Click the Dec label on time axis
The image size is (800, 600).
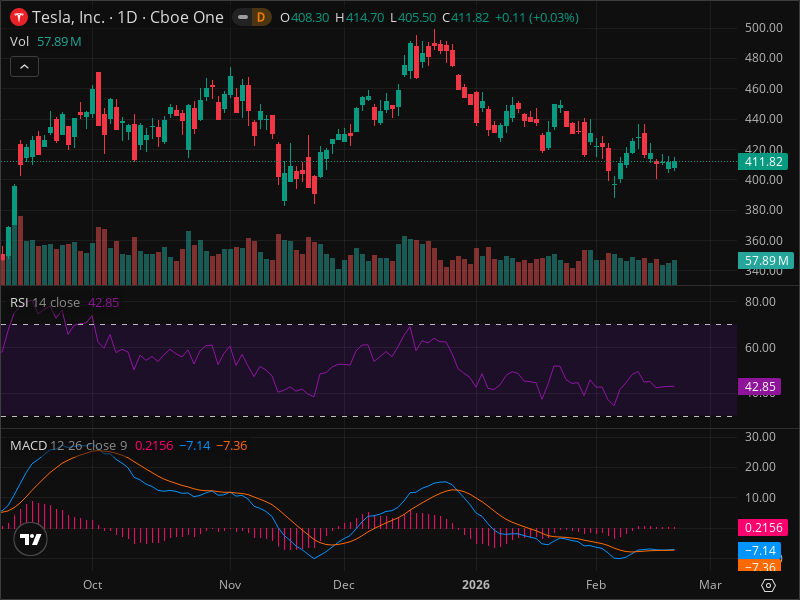tap(344, 585)
